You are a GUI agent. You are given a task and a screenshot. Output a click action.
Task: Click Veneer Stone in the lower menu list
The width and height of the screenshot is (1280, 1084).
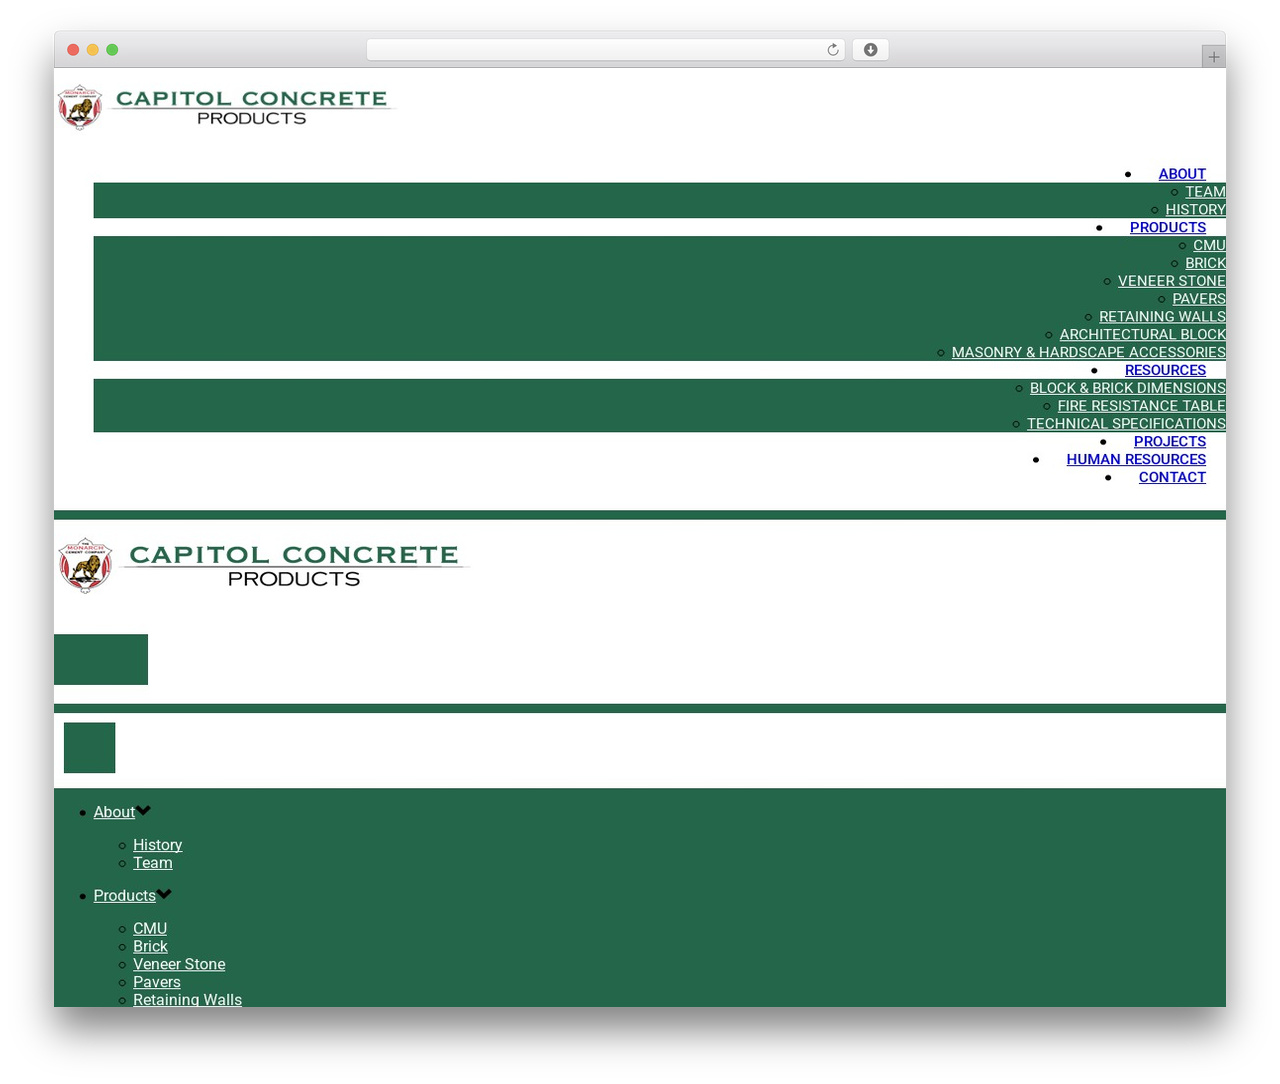click(x=179, y=964)
